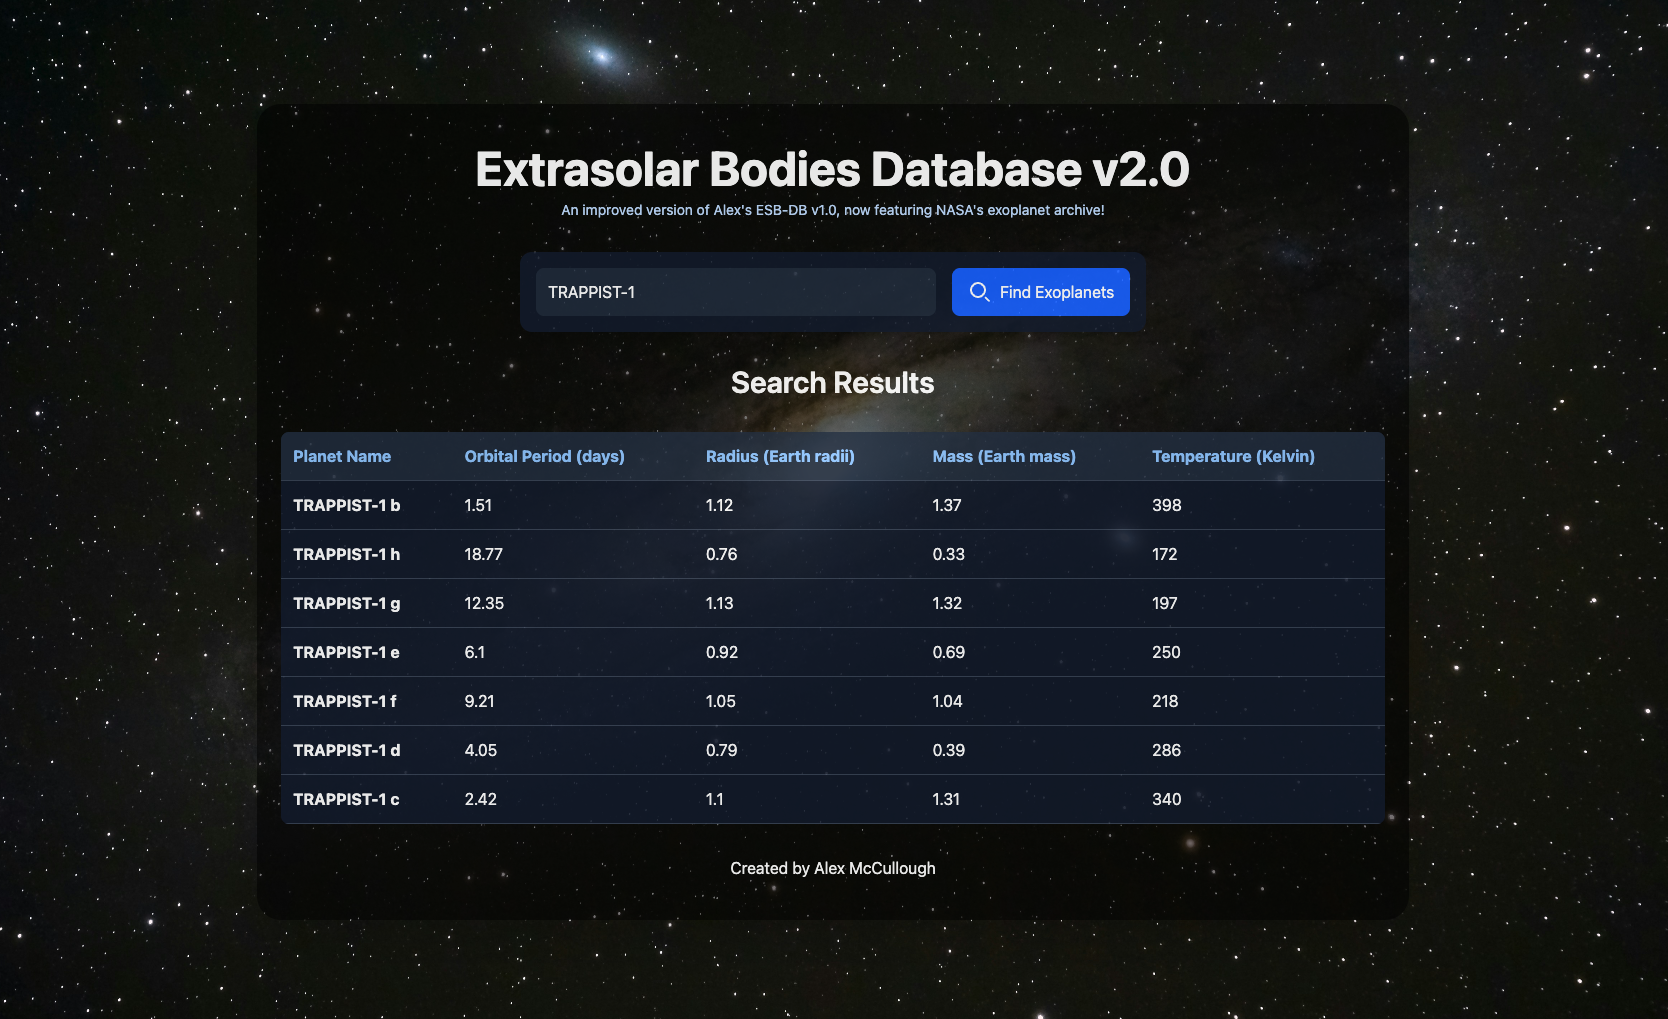Click the magnifying glass search icon
Image resolution: width=1668 pixels, height=1019 pixels.
click(980, 292)
